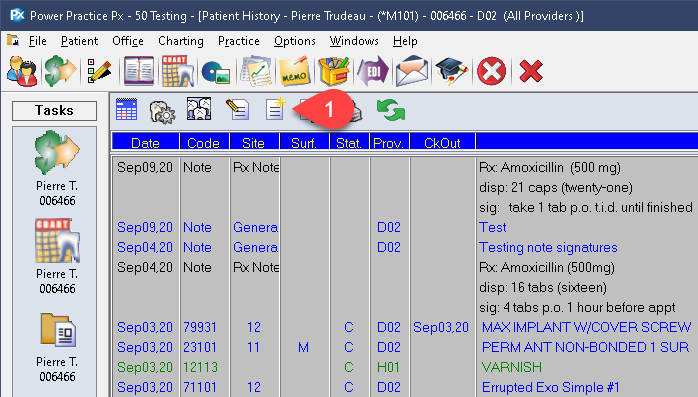
Task: Click the checkout date Sep03,20 cell
Action: 441,327
